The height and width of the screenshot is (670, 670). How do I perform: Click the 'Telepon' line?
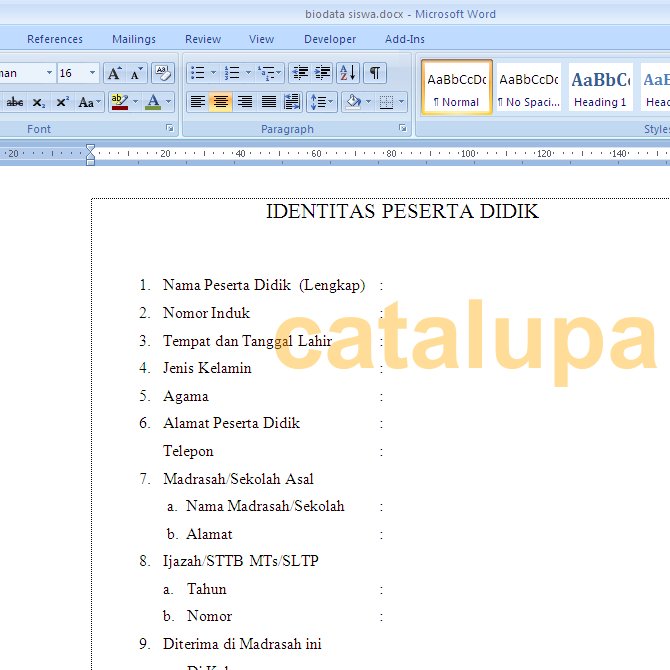(188, 451)
